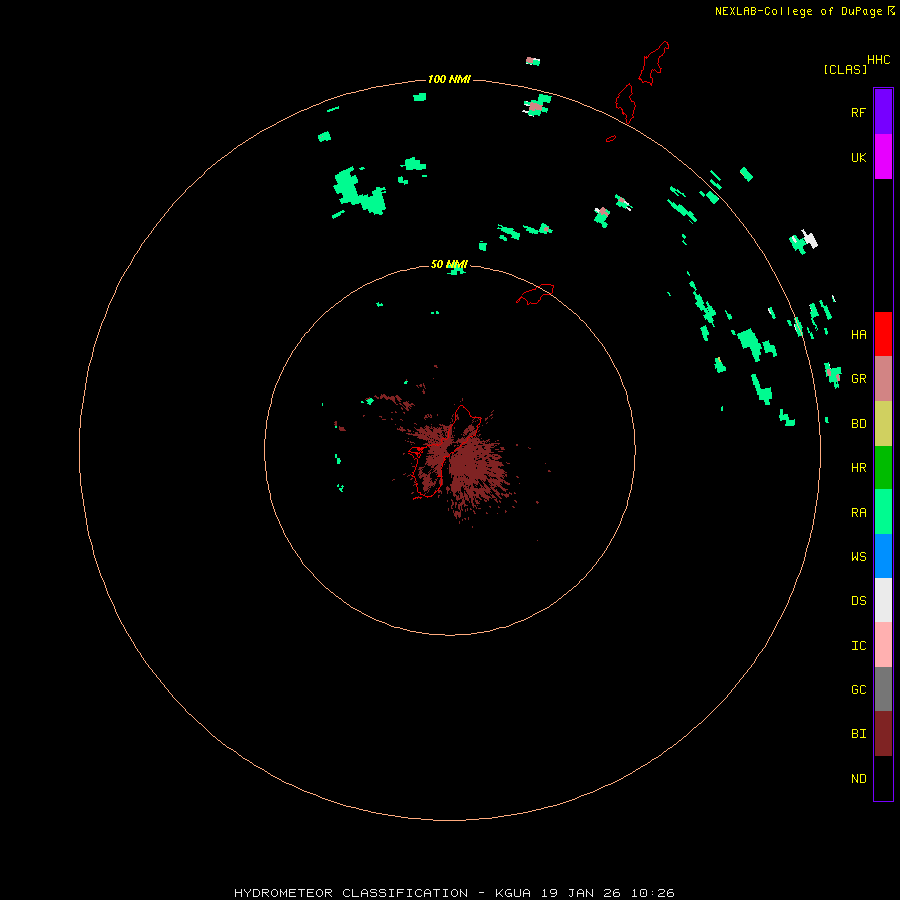Click the RF legend label

(x=858, y=112)
